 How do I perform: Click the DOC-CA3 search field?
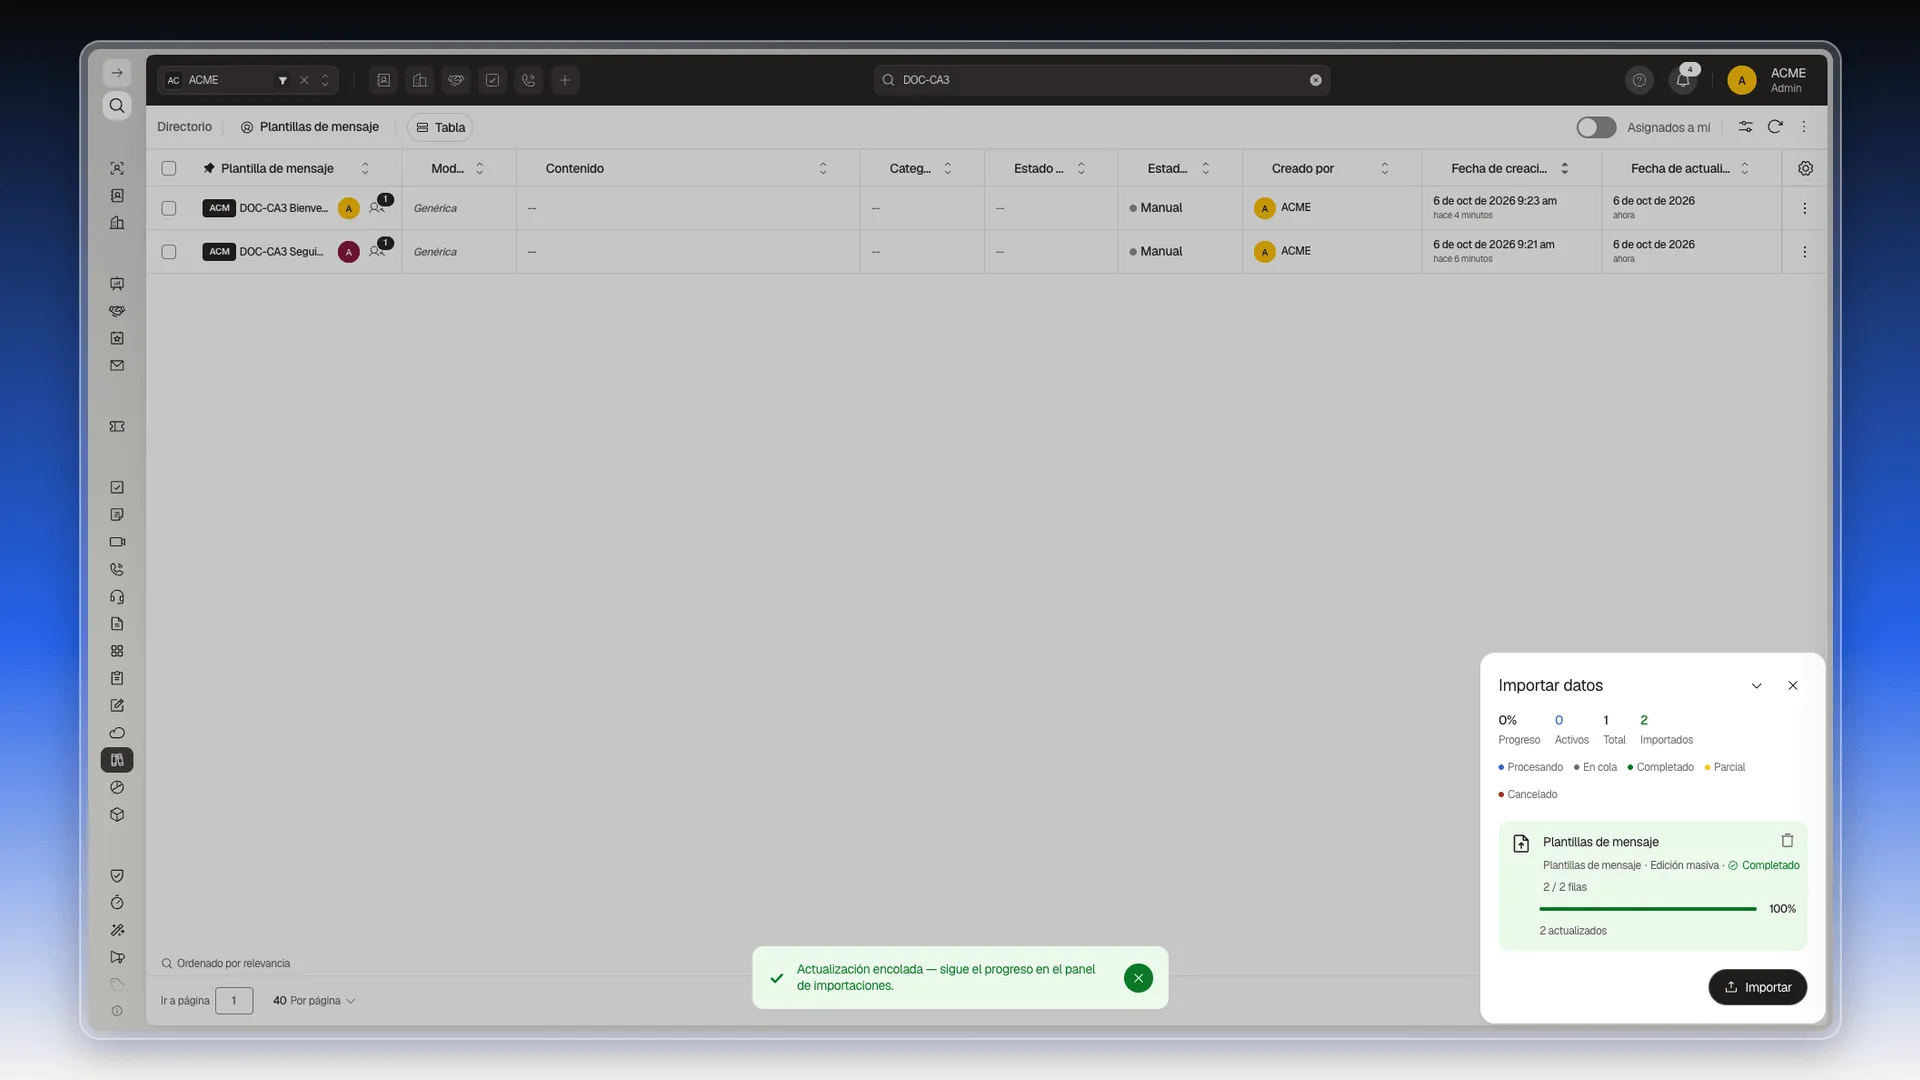pos(1100,80)
